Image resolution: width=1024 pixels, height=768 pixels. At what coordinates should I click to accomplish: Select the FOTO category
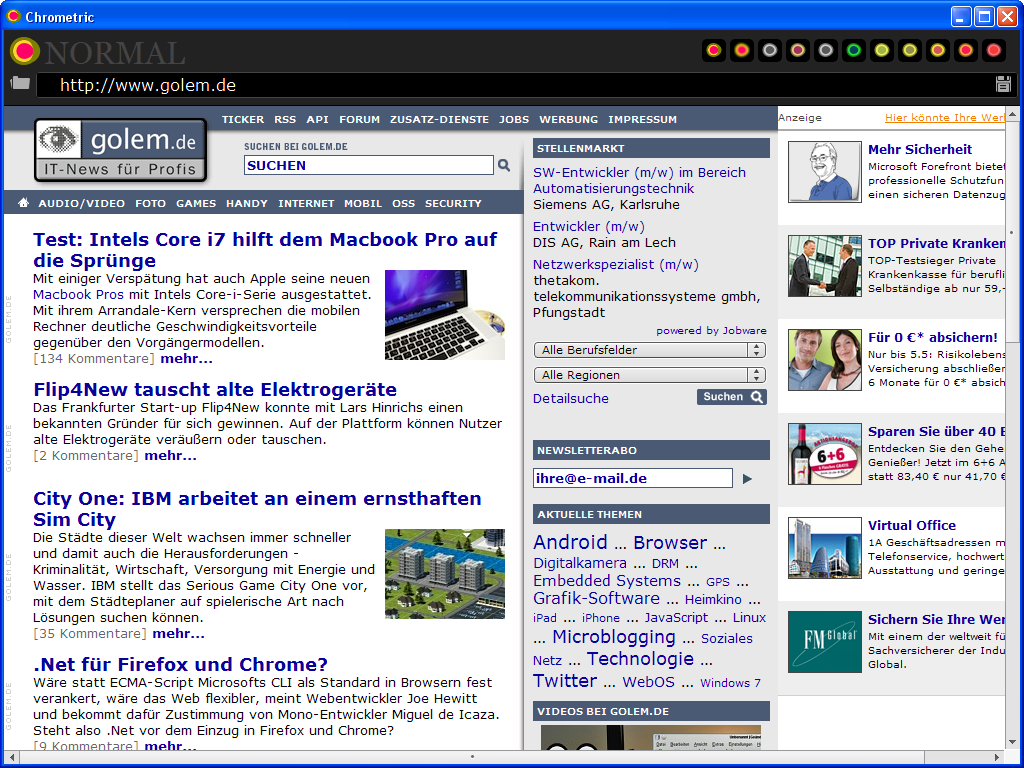point(150,204)
